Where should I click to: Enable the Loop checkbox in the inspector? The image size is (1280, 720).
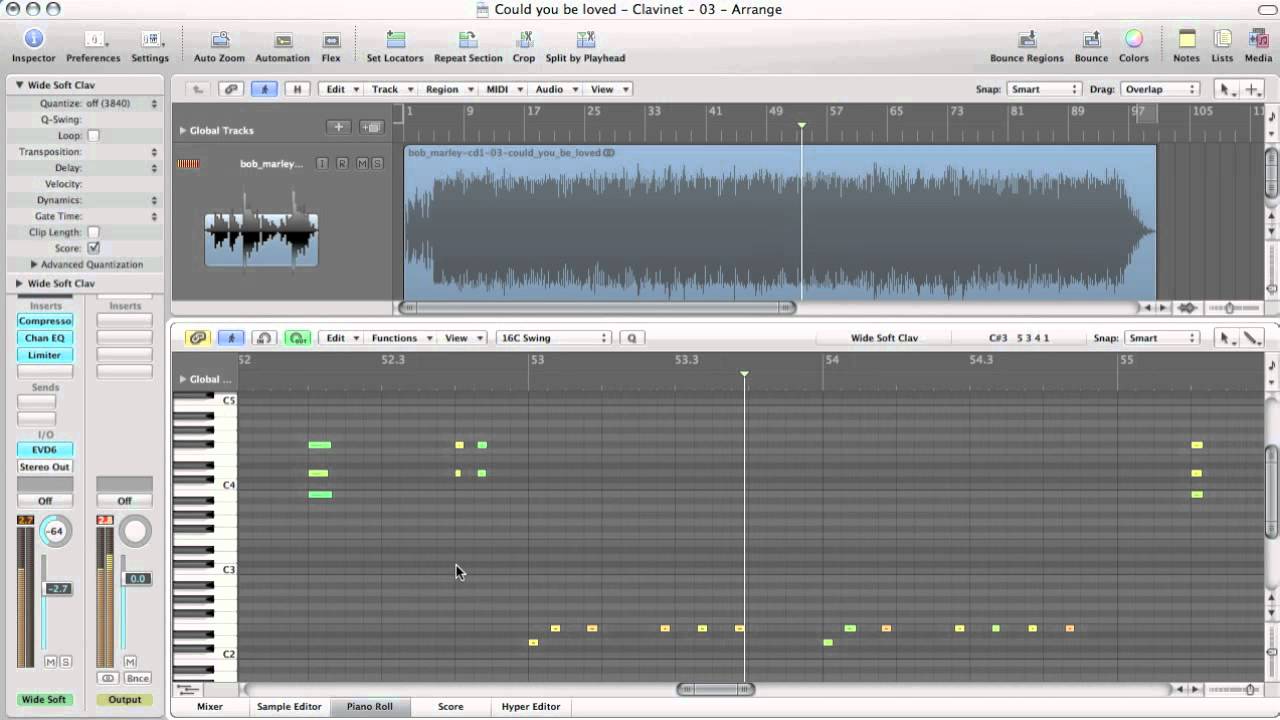pos(93,136)
